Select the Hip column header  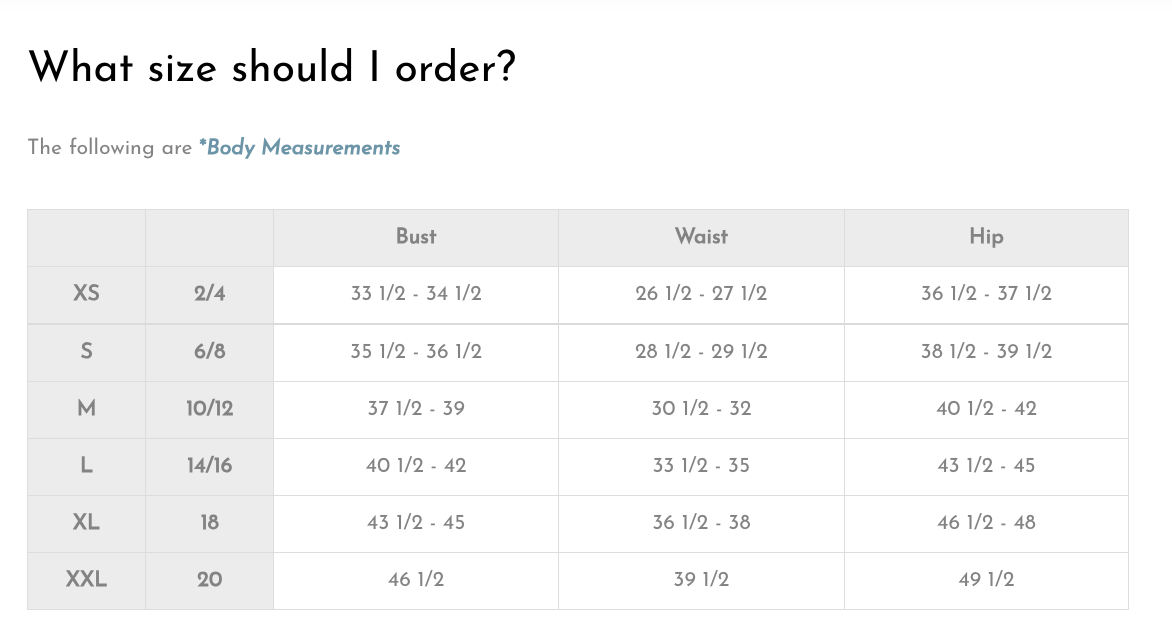pos(986,237)
